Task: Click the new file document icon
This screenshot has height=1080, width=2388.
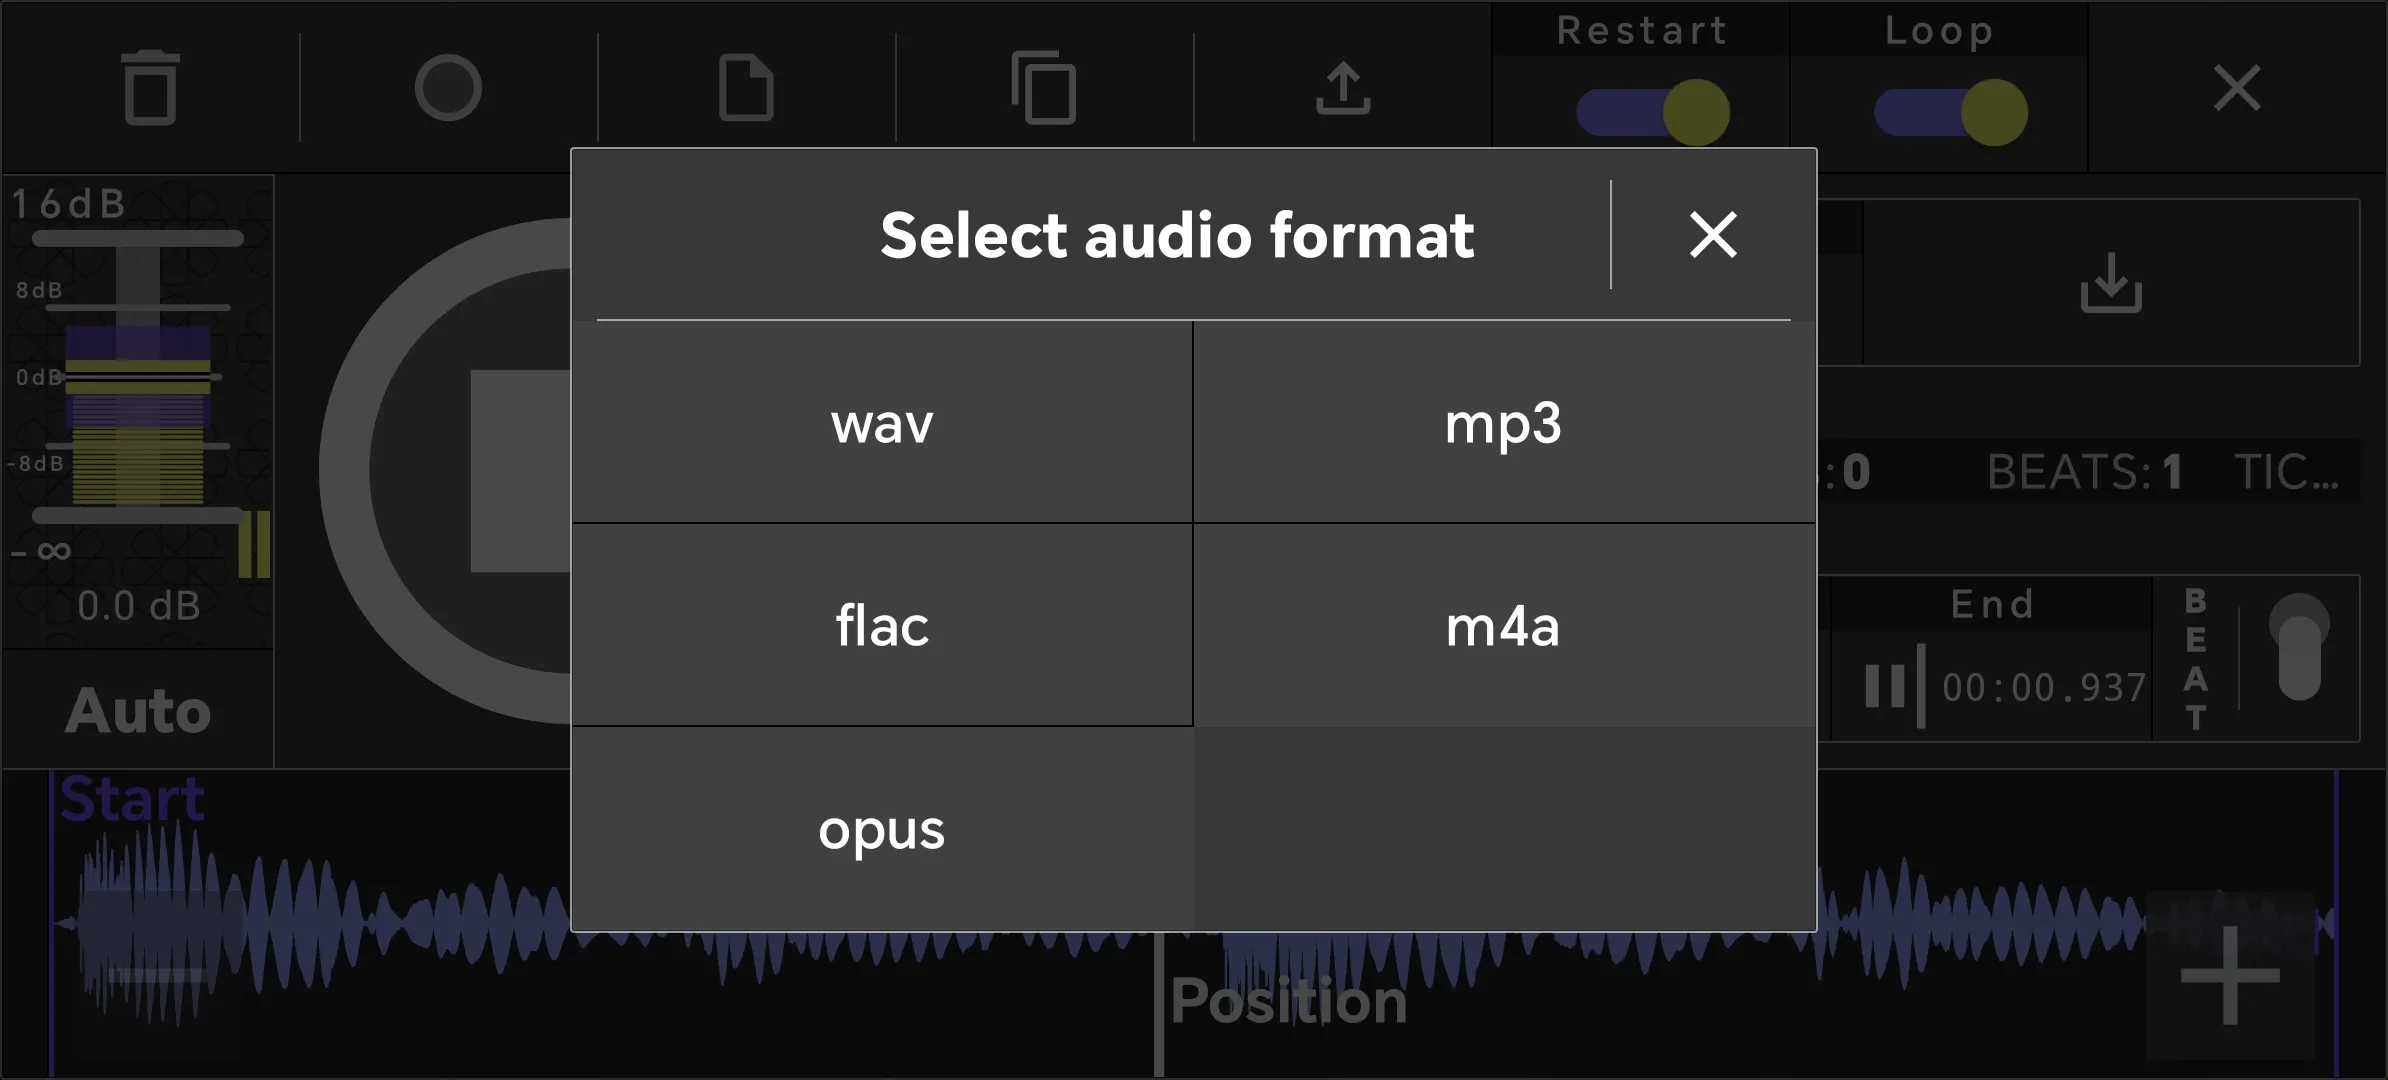Action: (746, 88)
